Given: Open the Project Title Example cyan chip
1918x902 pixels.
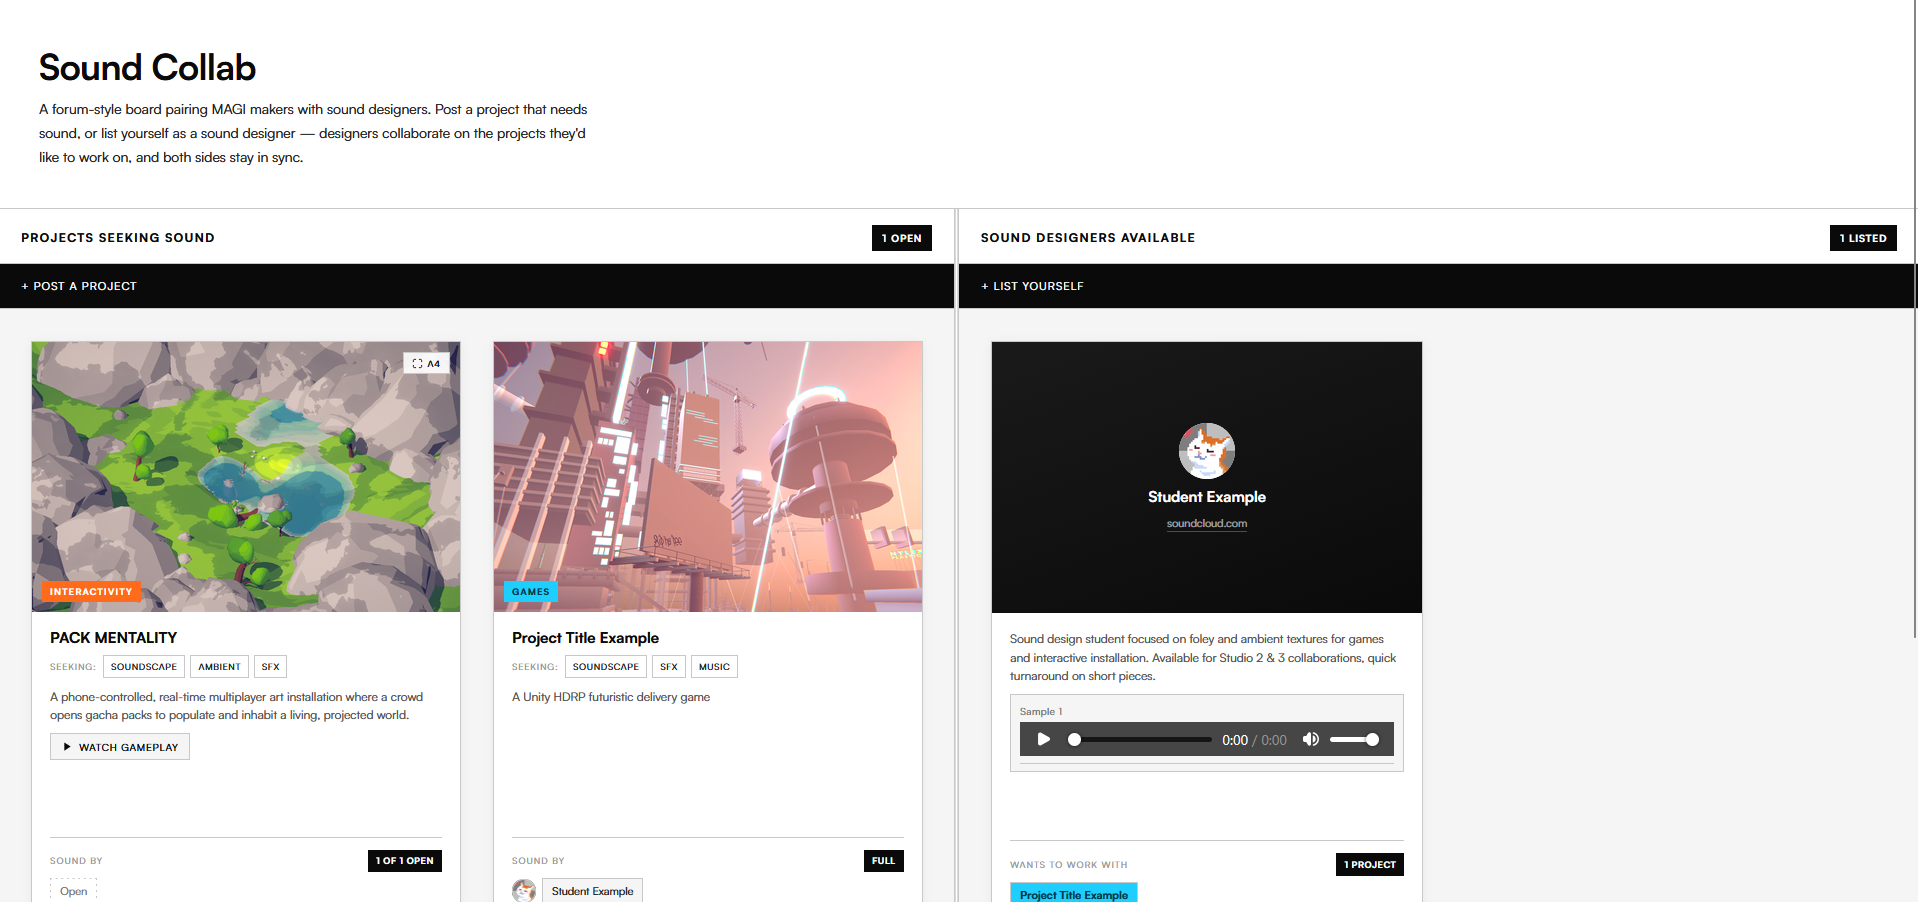Looking at the screenshot, I should 1073,893.
